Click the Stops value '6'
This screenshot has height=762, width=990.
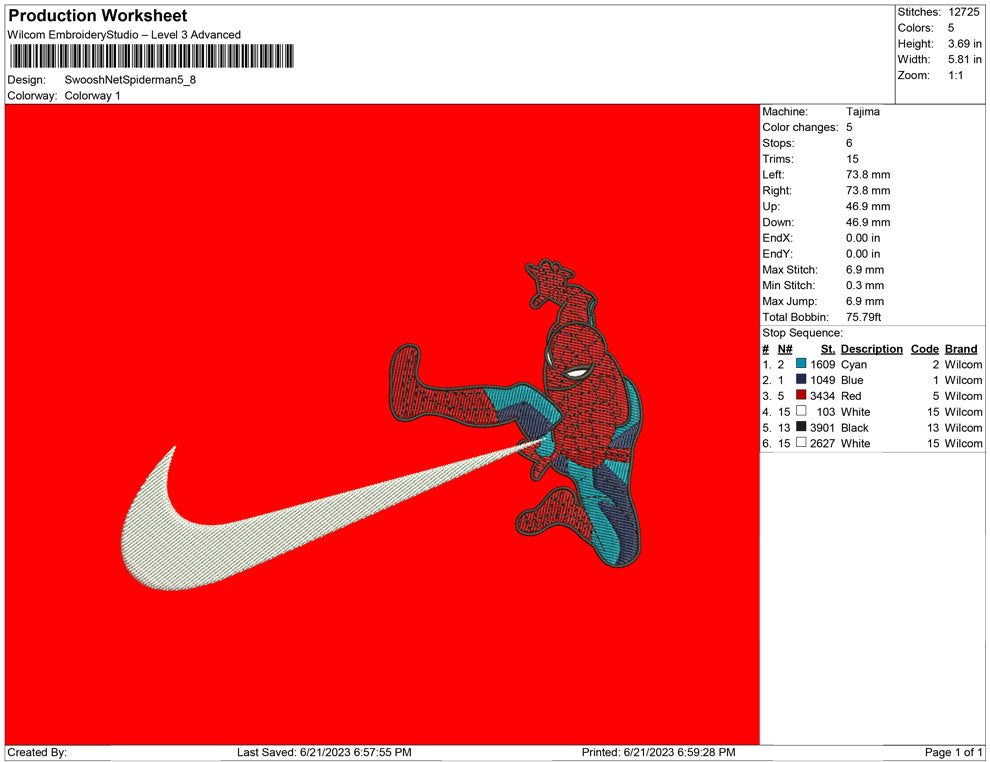pos(849,143)
